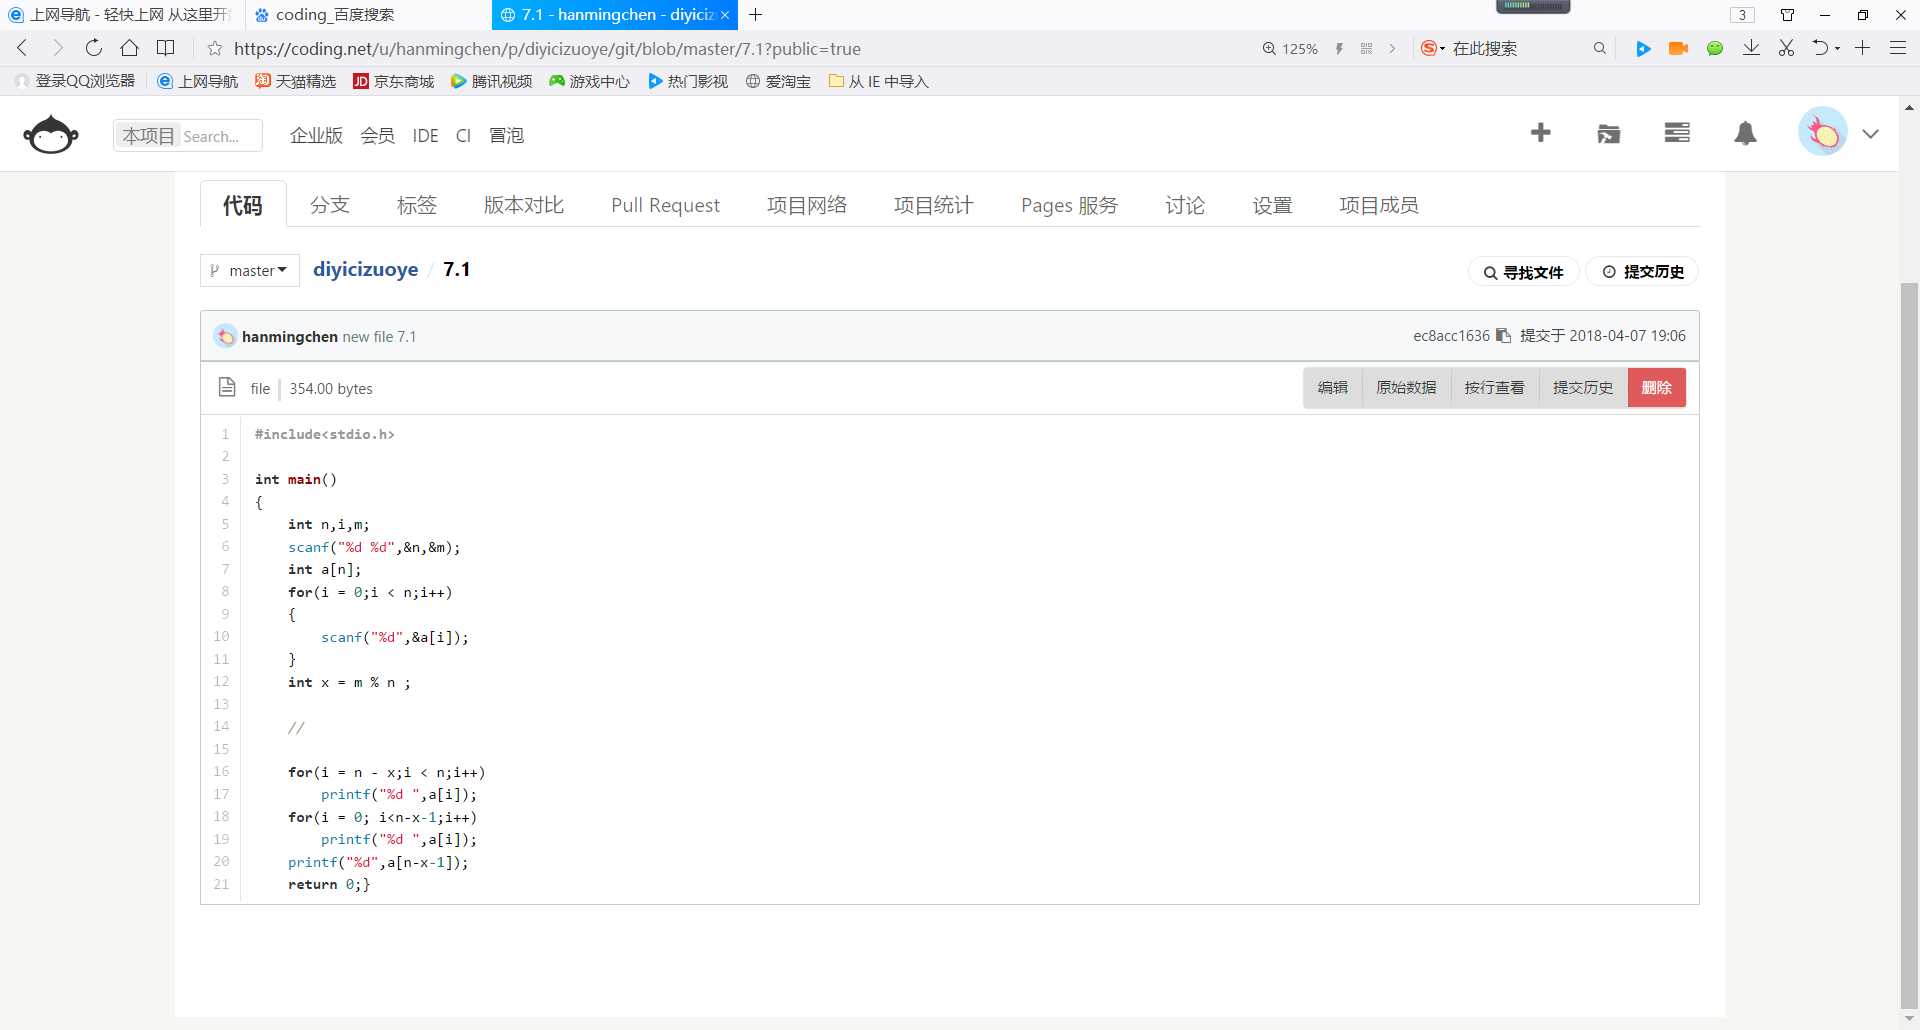This screenshot has height=1030, width=1920.
Task: Open the reading mode book icon
Action: pyautogui.click(x=166, y=48)
